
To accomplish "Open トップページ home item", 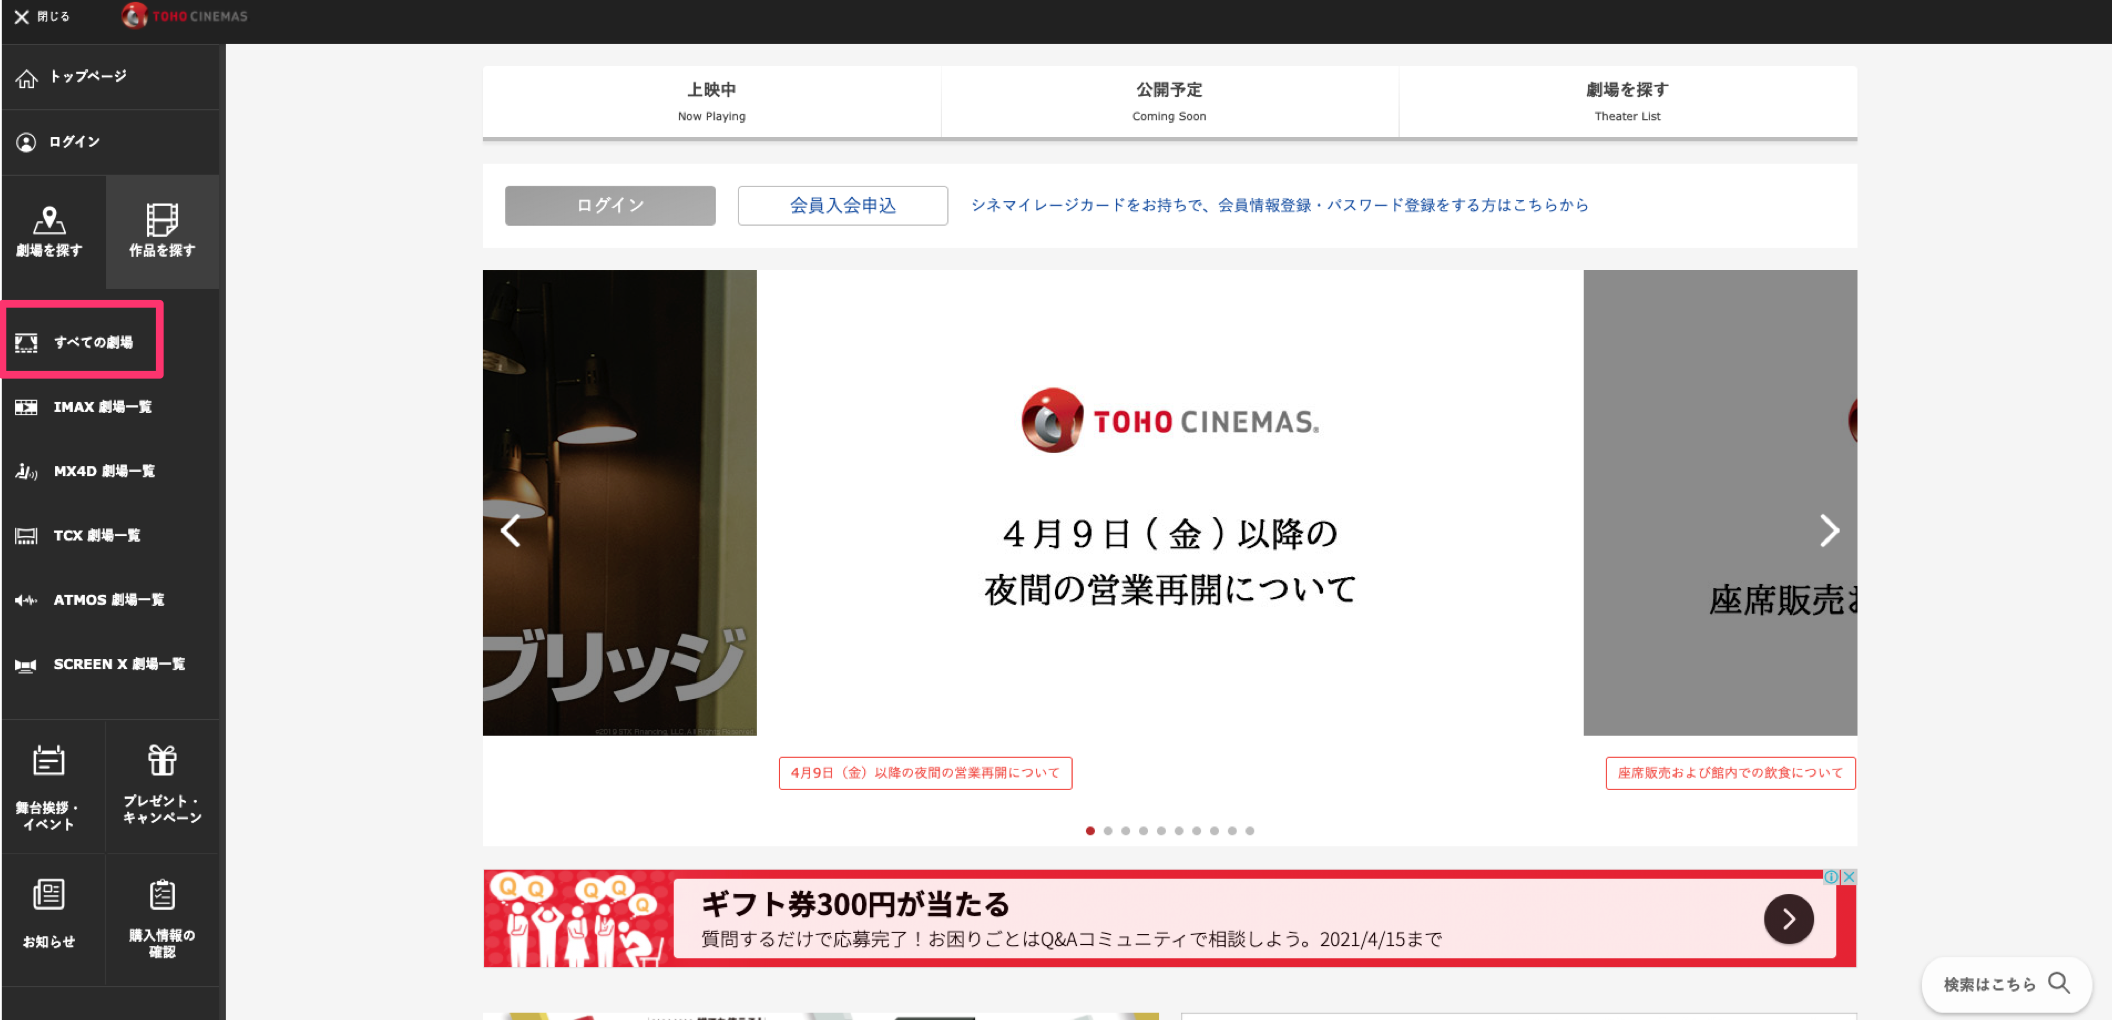I will point(111,77).
